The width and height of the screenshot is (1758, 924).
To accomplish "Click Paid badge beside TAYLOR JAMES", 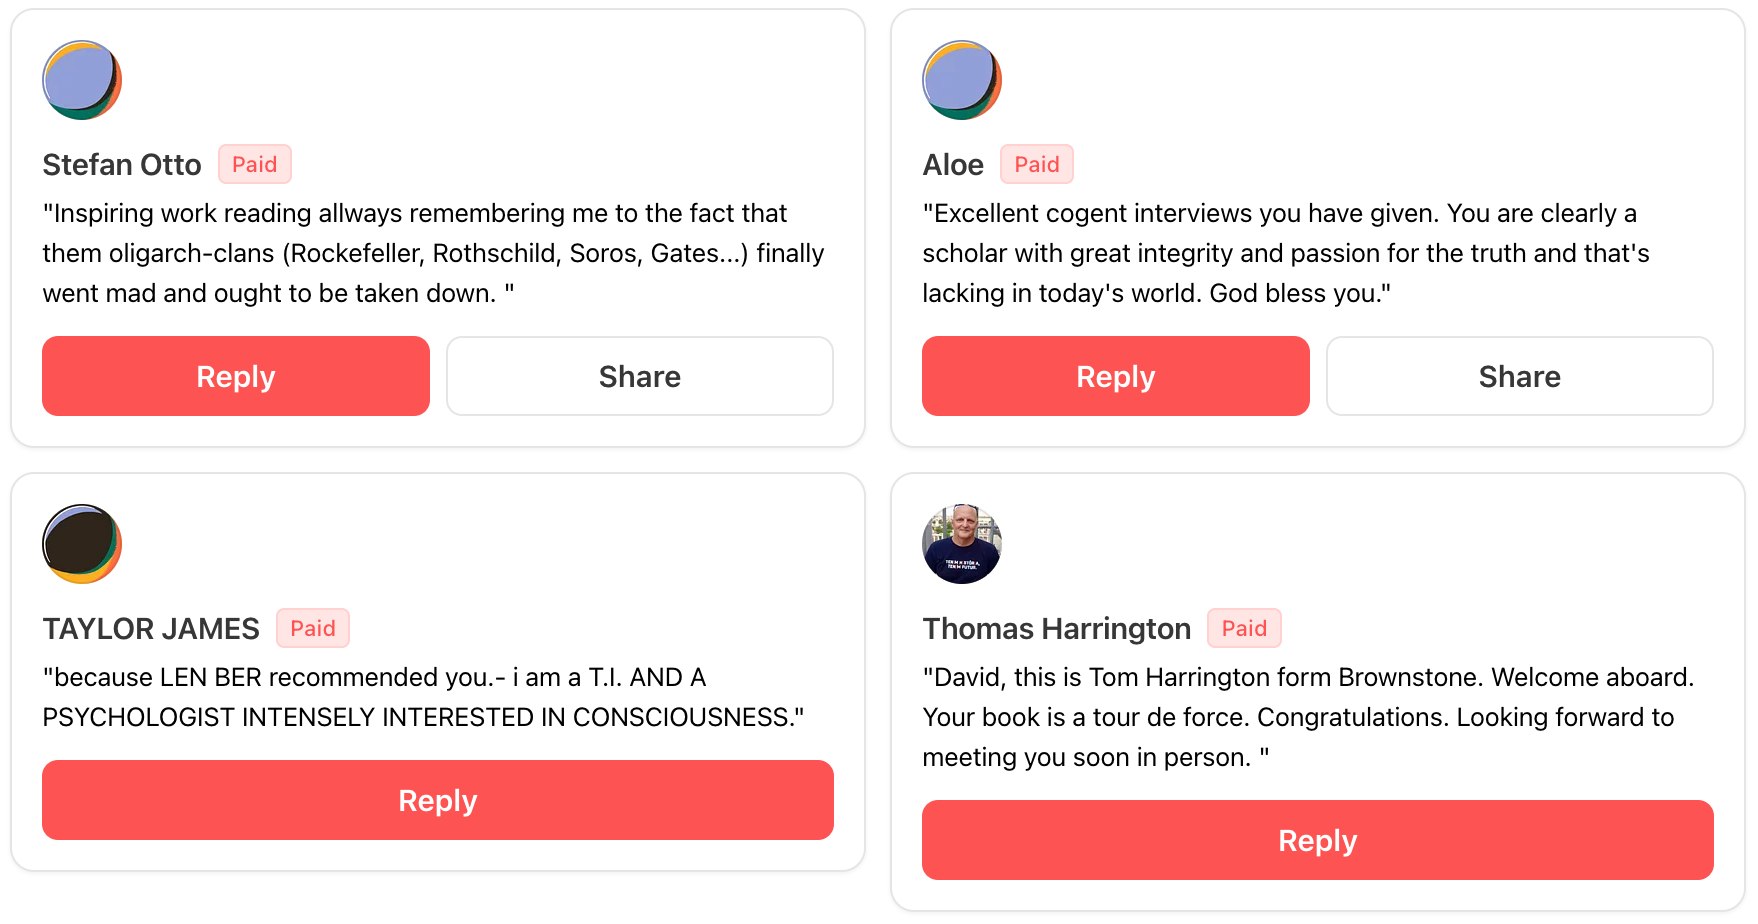I will click(x=313, y=629).
